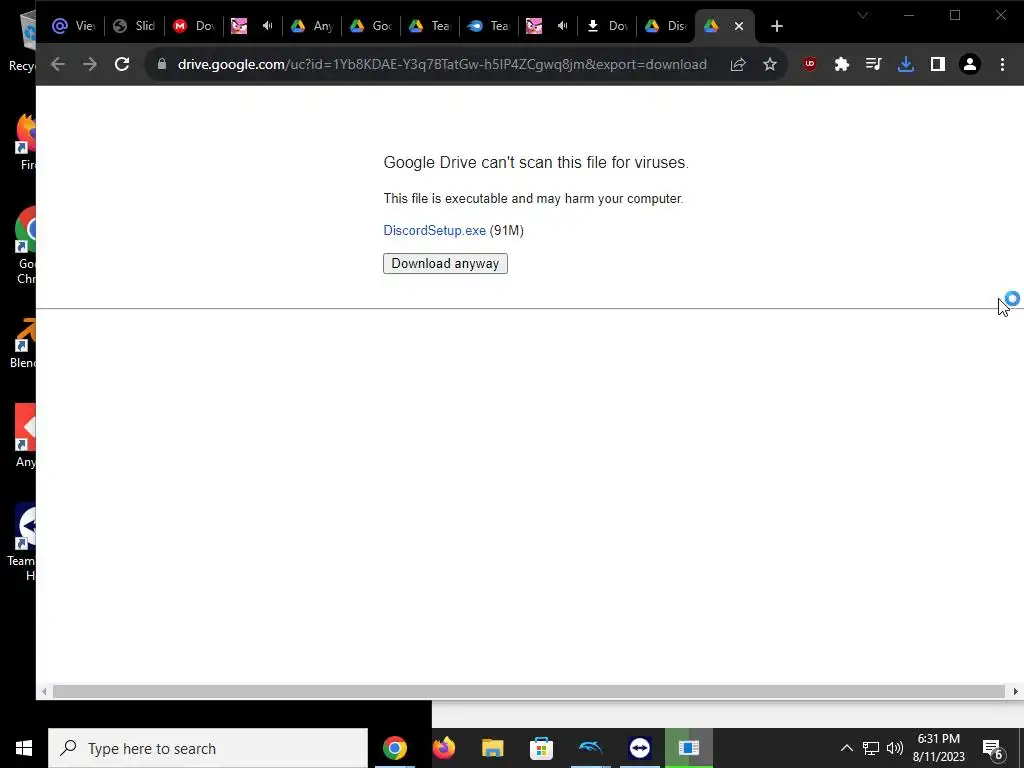The width and height of the screenshot is (1024, 768).
Task: Switch to the MEGA 'Do' tab
Action: pyautogui.click(x=194, y=26)
